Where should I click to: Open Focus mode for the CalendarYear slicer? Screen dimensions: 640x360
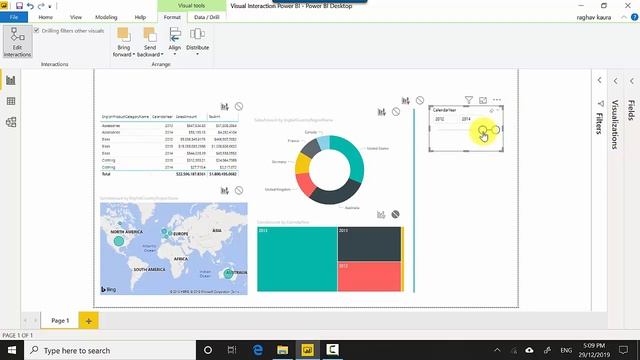tap(483, 100)
